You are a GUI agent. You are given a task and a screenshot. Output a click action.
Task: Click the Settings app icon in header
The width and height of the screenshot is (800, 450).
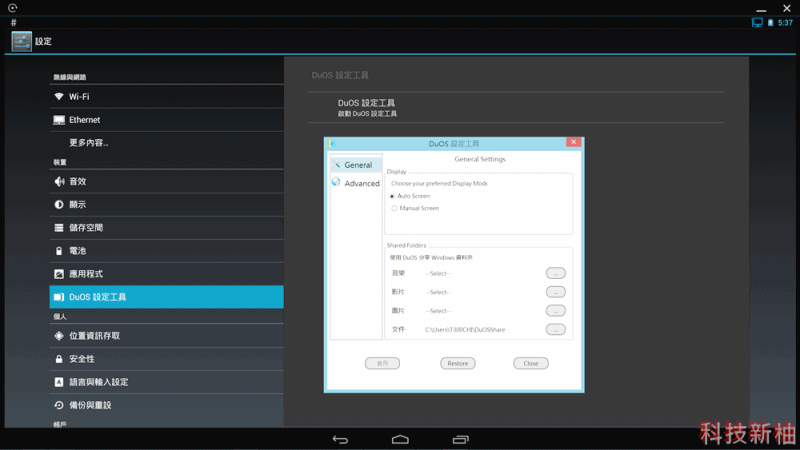pyautogui.click(x=21, y=41)
